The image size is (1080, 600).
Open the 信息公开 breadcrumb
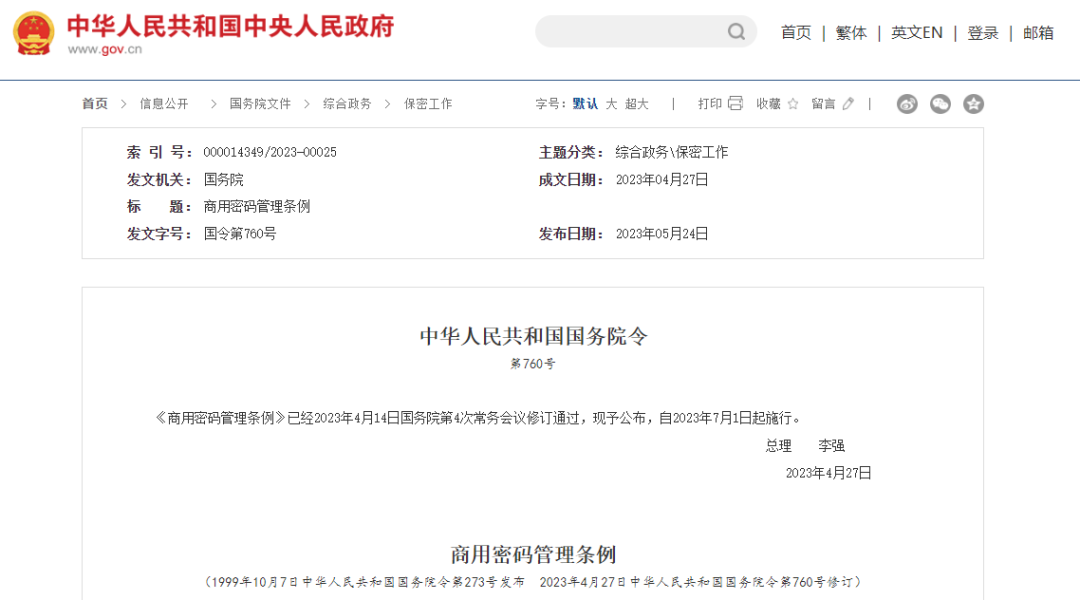[x=164, y=104]
